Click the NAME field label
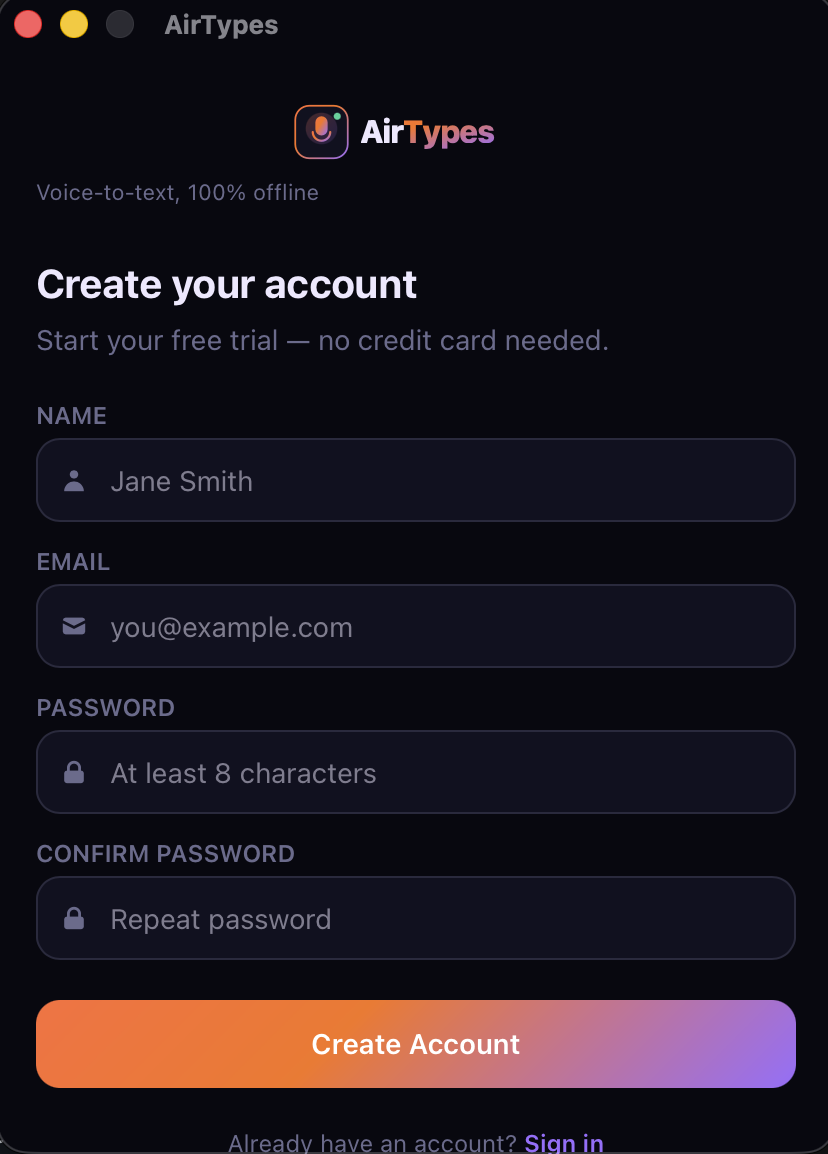The image size is (828, 1154). click(x=71, y=416)
